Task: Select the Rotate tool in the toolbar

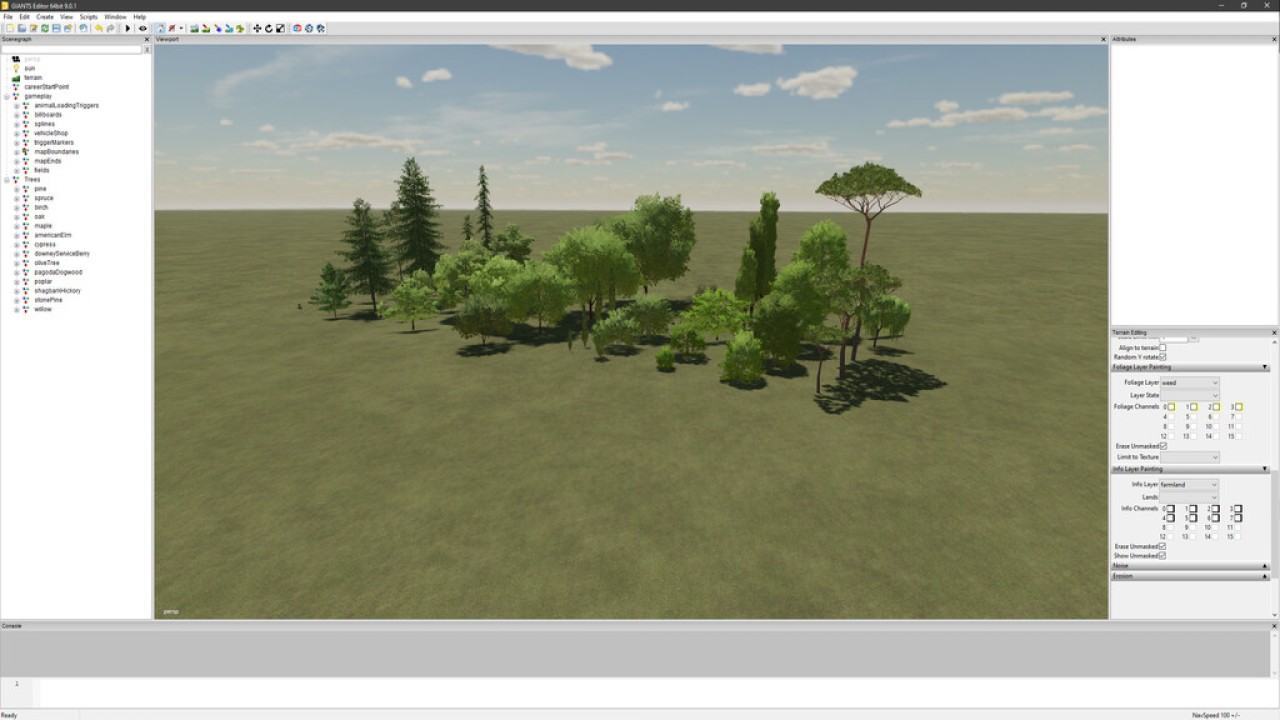Action: (268, 28)
